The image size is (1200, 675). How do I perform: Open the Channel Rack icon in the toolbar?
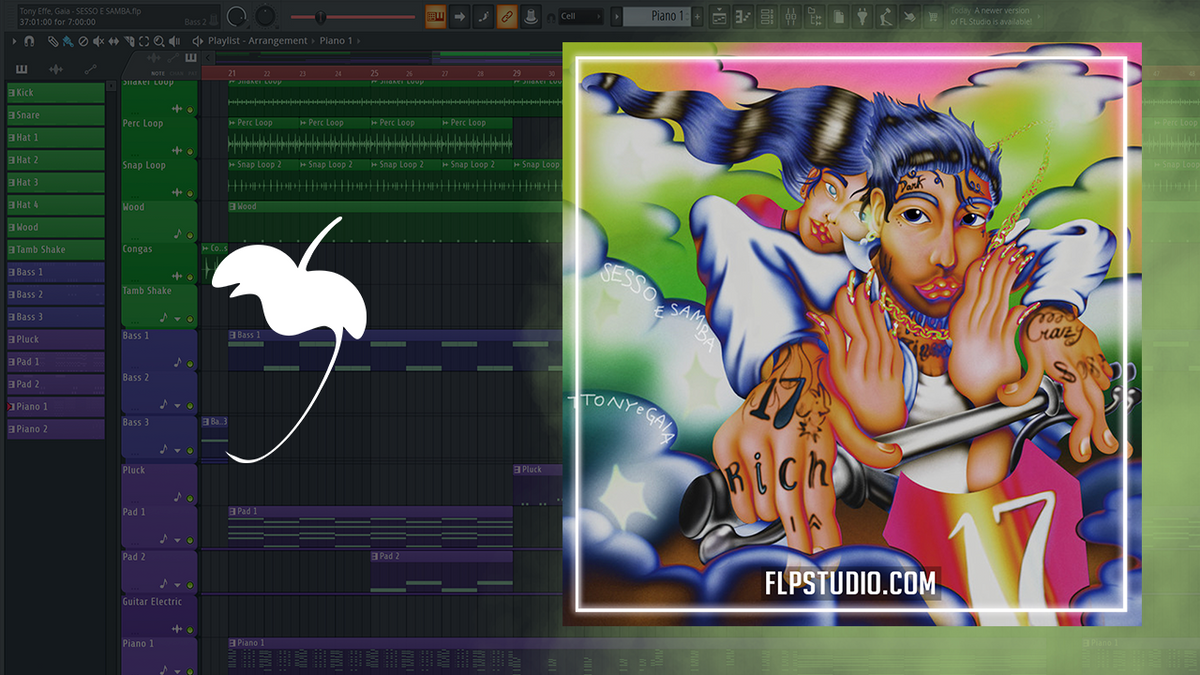click(x=766, y=16)
